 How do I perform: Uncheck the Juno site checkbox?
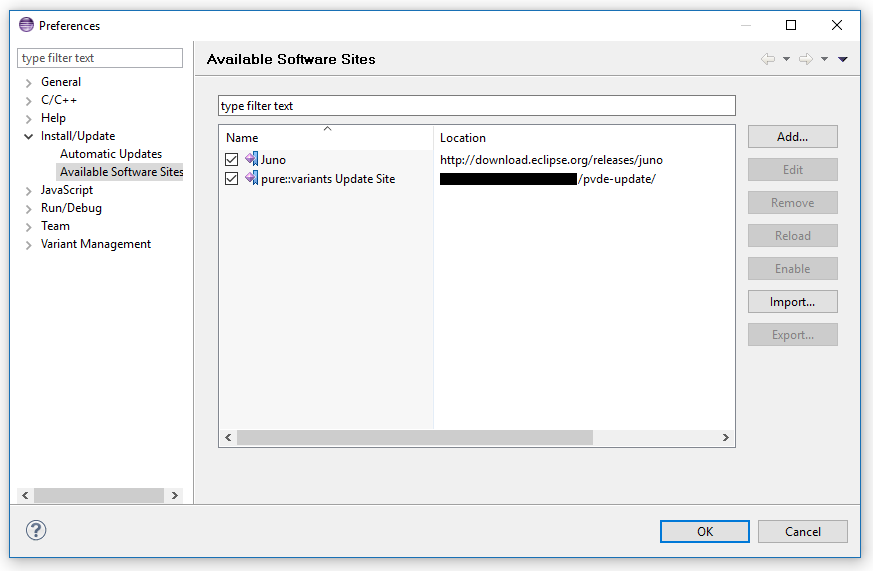pyautogui.click(x=232, y=160)
